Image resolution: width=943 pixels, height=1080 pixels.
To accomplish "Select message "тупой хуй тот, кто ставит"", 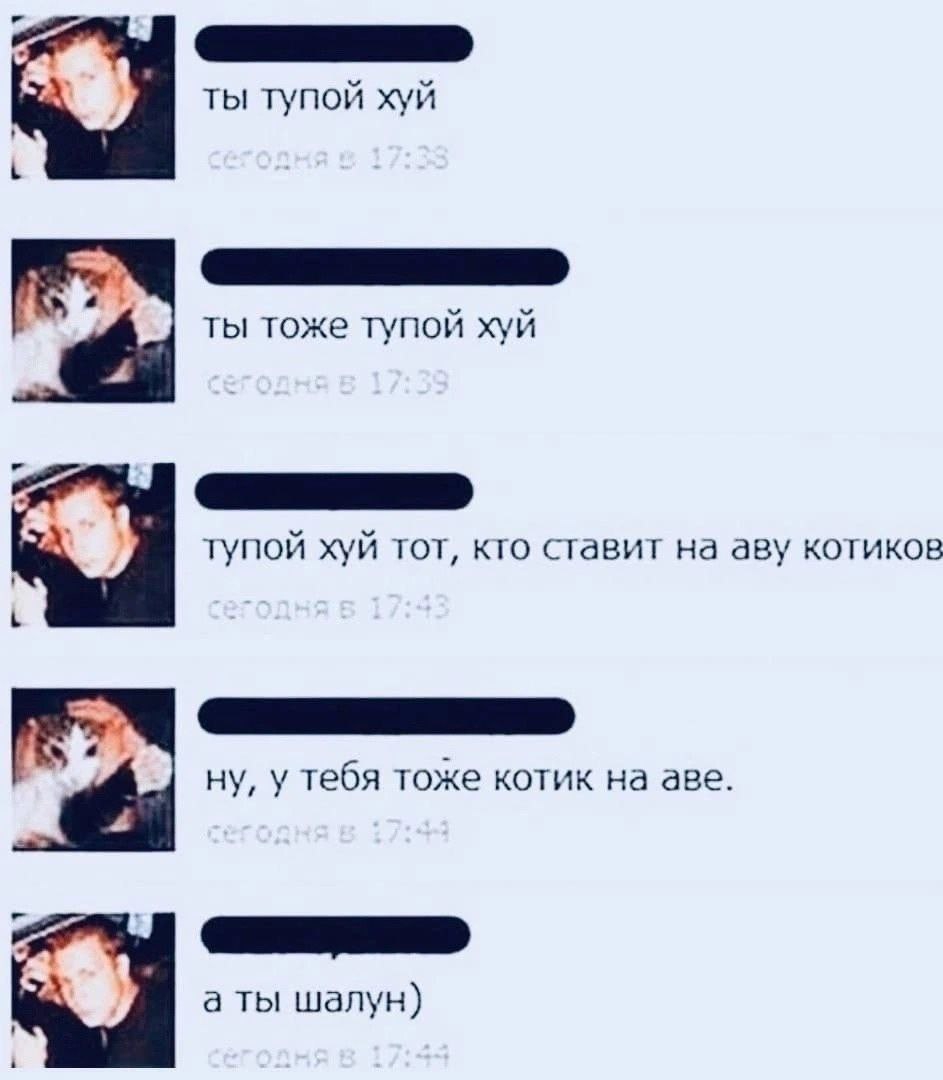I will [572, 550].
